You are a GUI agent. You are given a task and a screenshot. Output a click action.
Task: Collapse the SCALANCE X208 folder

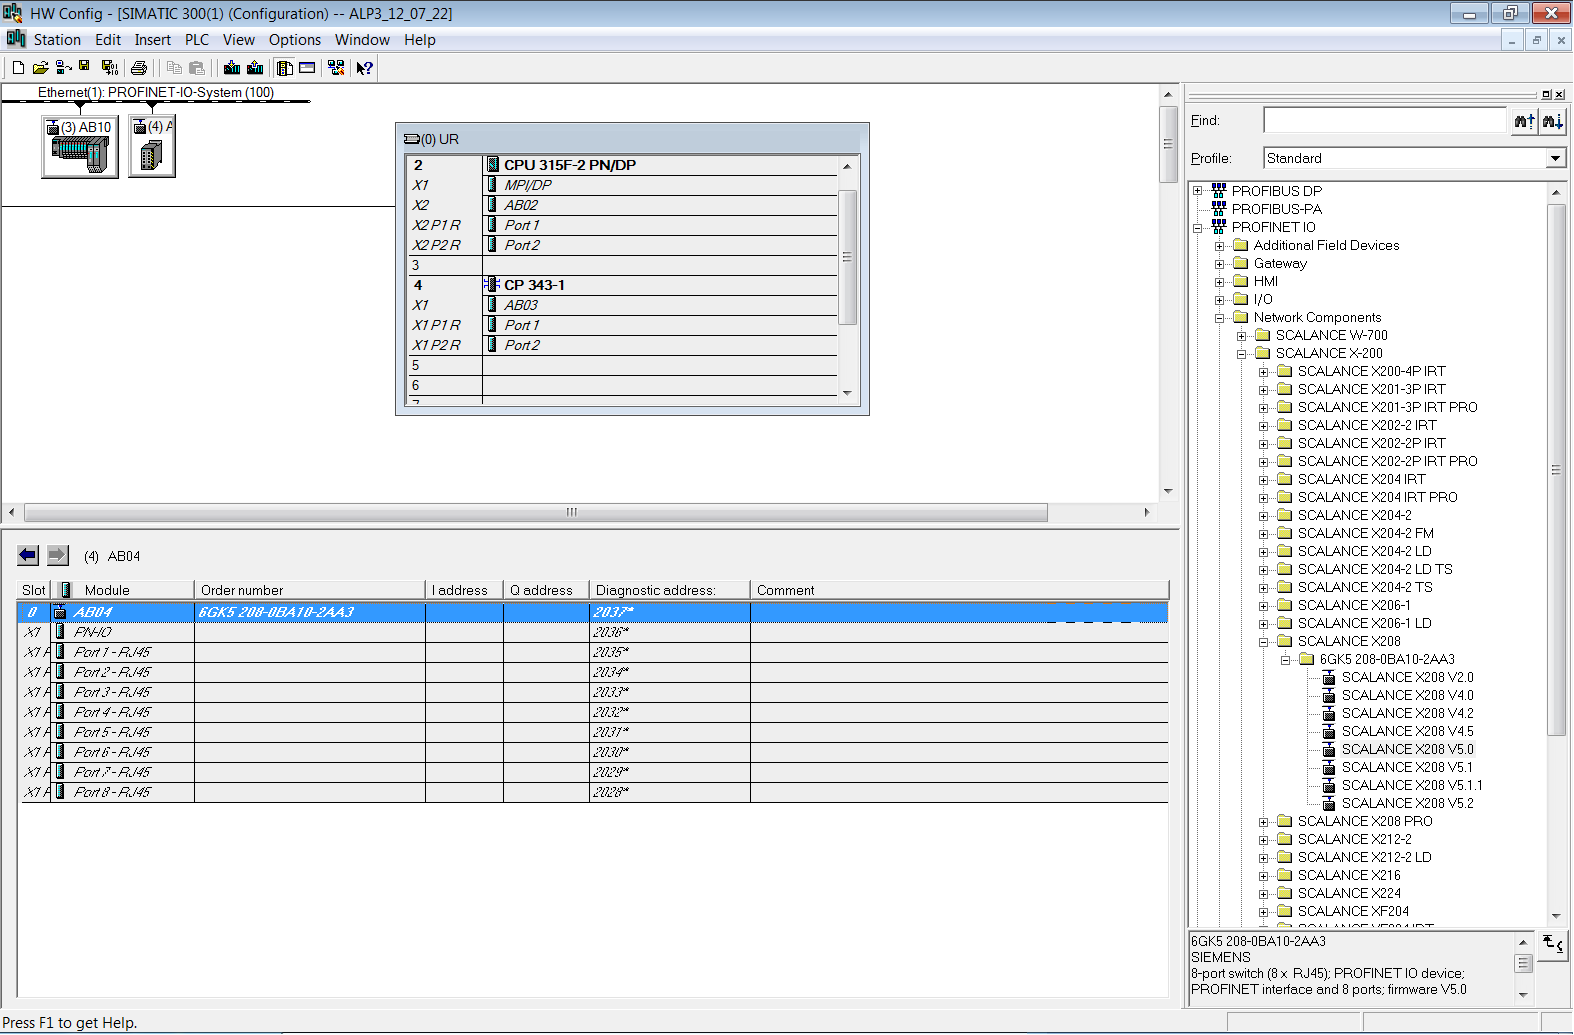point(1264,642)
